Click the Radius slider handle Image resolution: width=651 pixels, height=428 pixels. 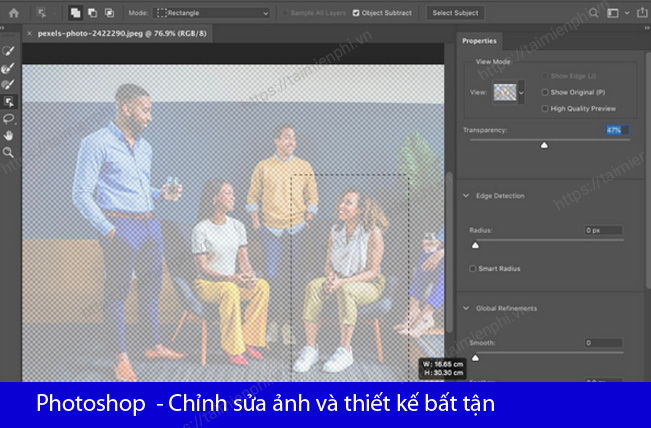coord(475,245)
